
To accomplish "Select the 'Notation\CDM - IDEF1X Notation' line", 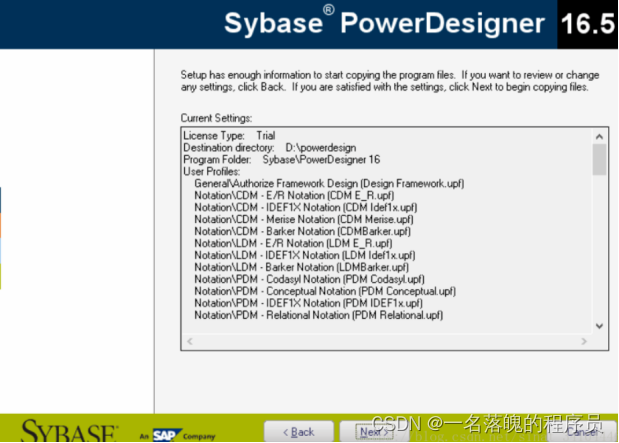I will pos(306,207).
